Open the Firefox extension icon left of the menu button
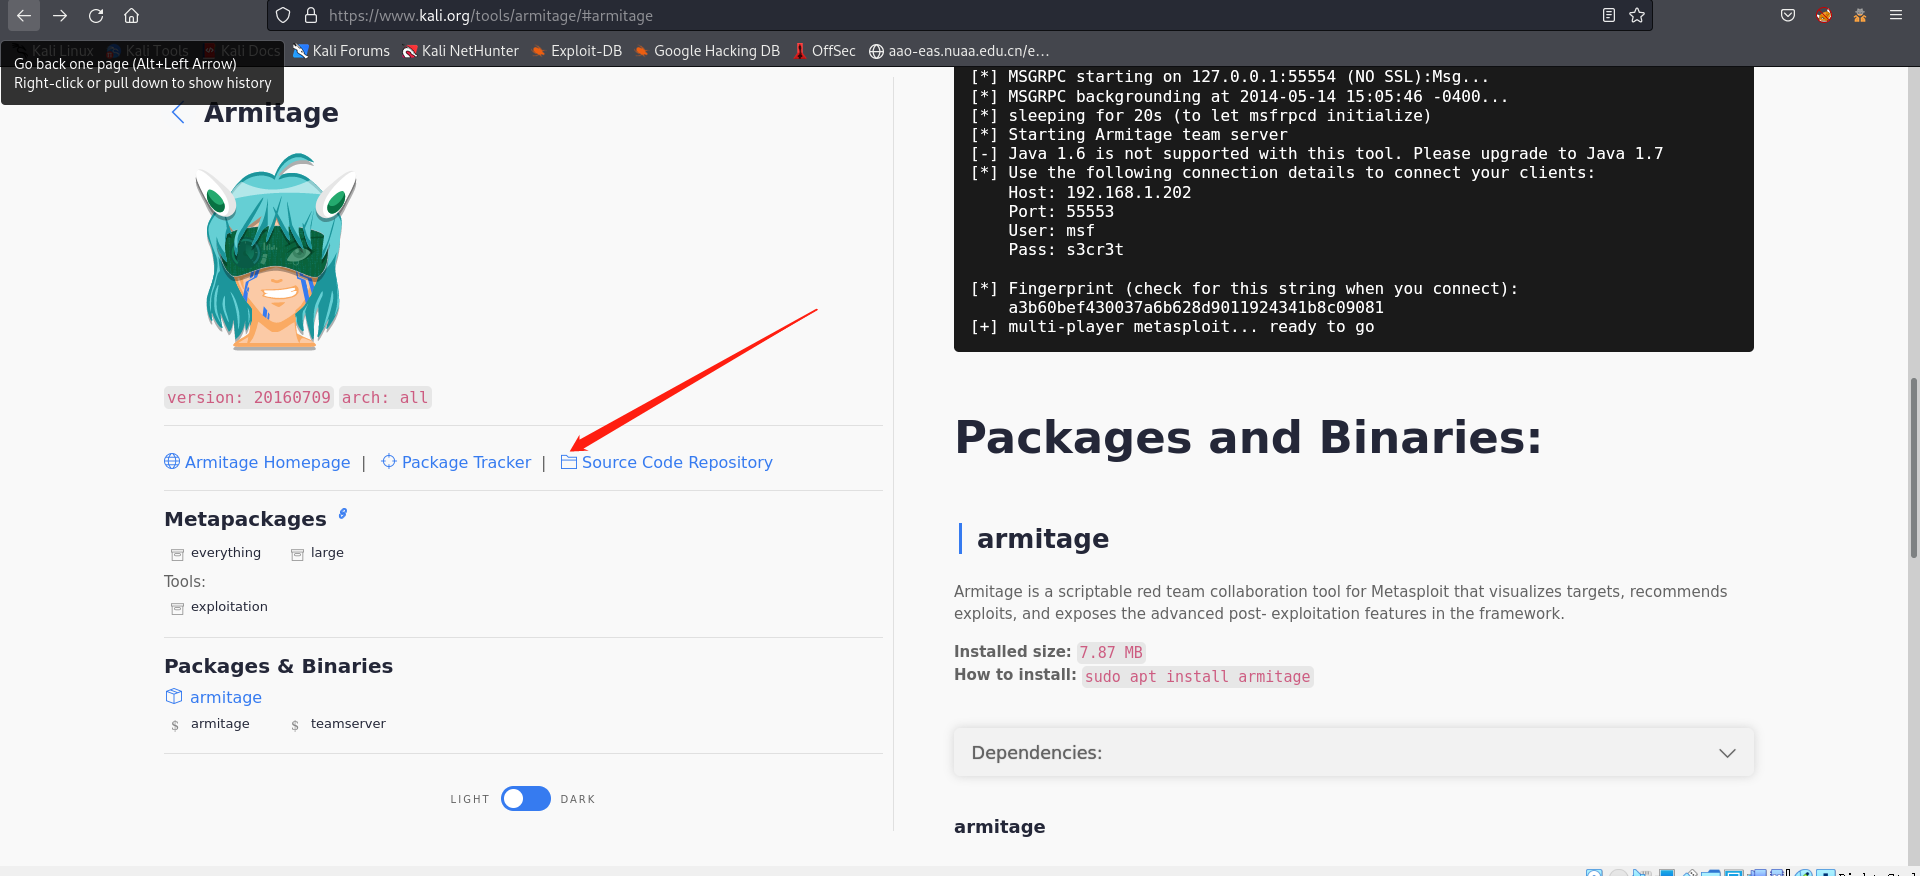Viewport: 1920px width, 876px height. 1859,15
